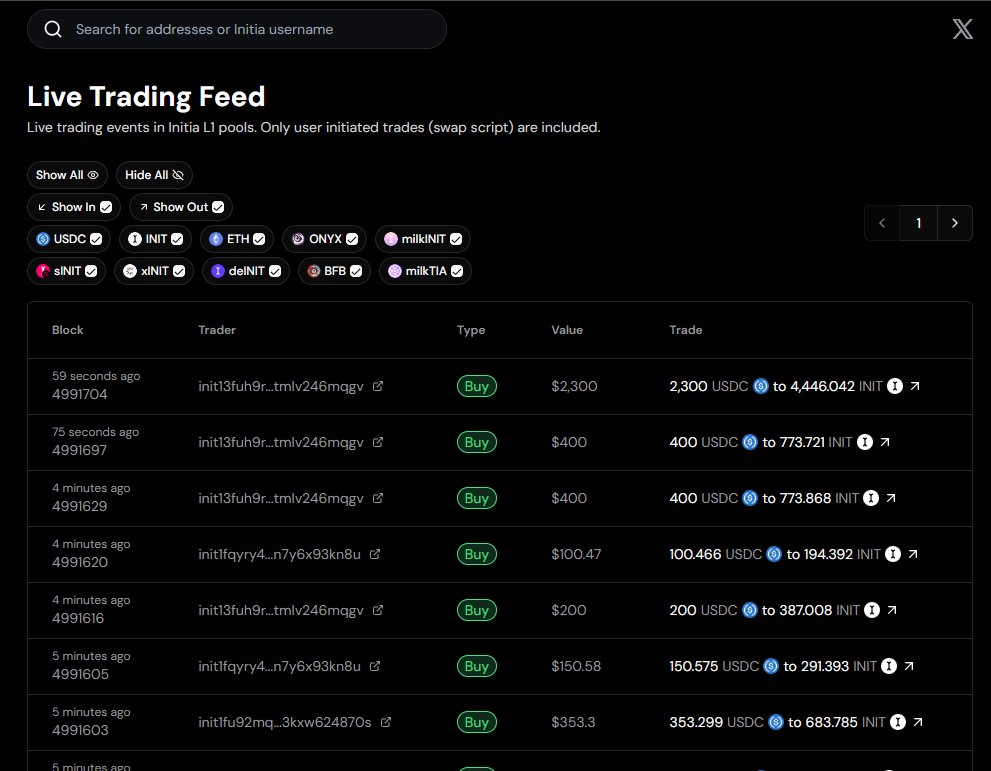This screenshot has width=991, height=771.
Task: Open trader init1fqyry4…n7y6x93kn8u in block 4991605
Action: [279, 666]
